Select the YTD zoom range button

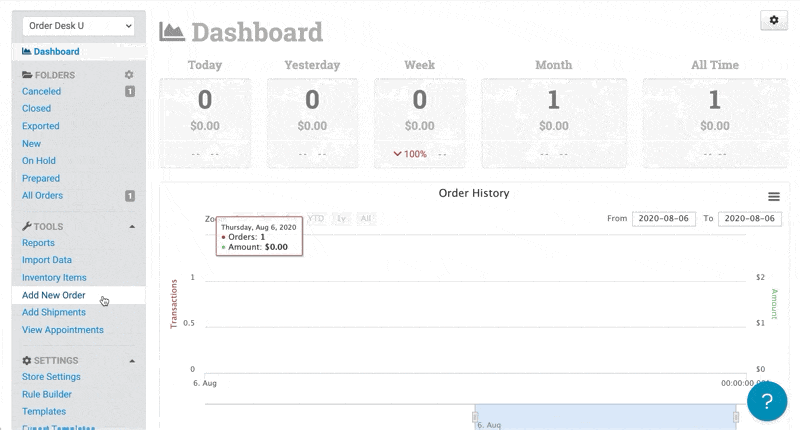click(x=316, y=218)
